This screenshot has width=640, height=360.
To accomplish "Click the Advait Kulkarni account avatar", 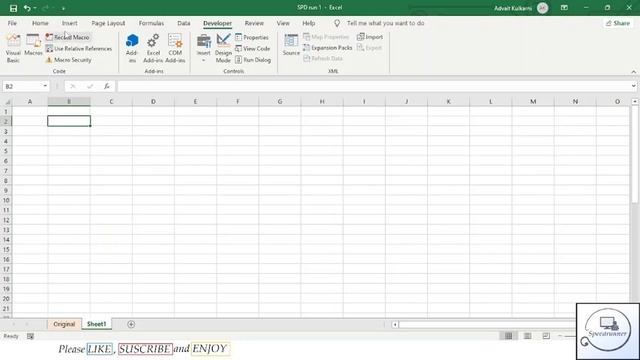I will click(x=542, y=8).
